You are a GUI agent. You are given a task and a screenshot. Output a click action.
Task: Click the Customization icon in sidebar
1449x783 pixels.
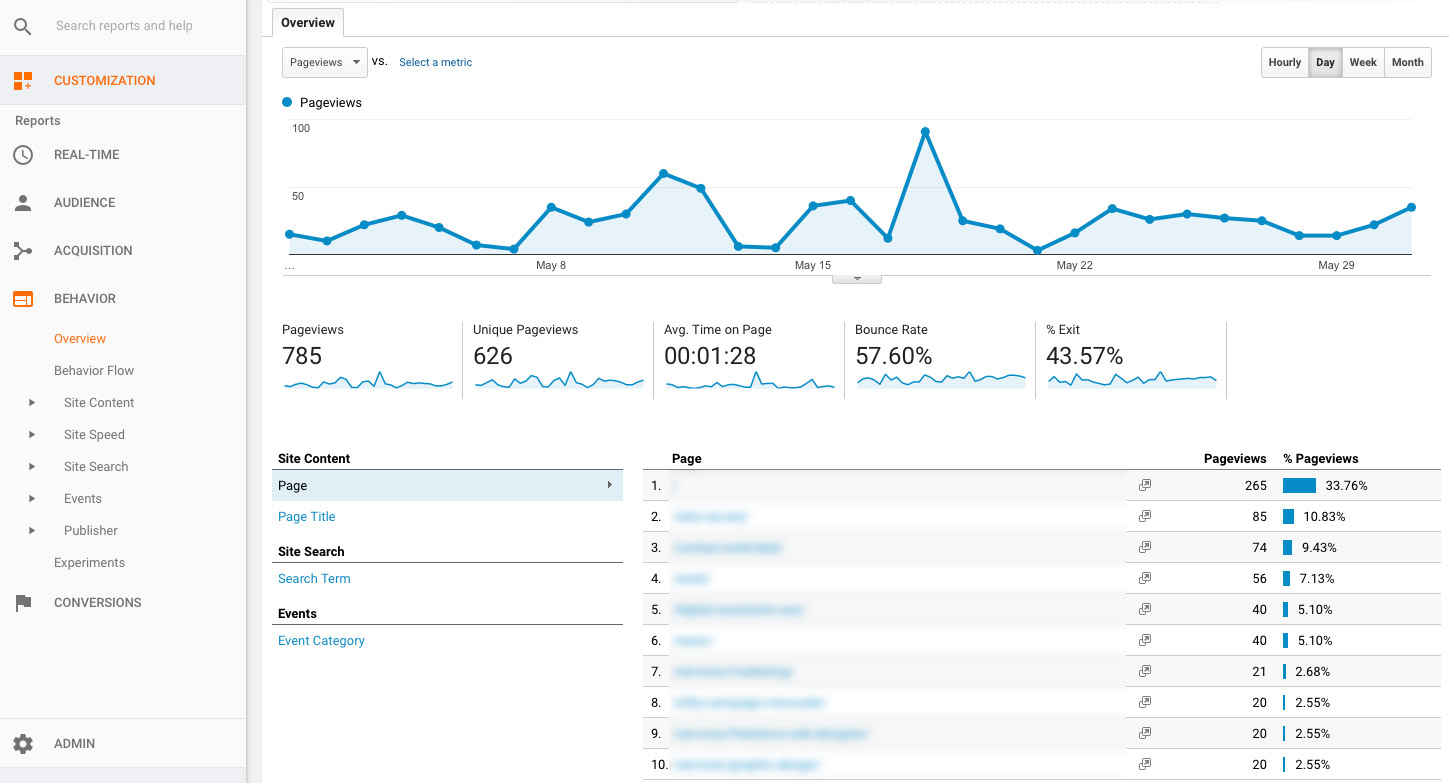(x=23, y=80)
